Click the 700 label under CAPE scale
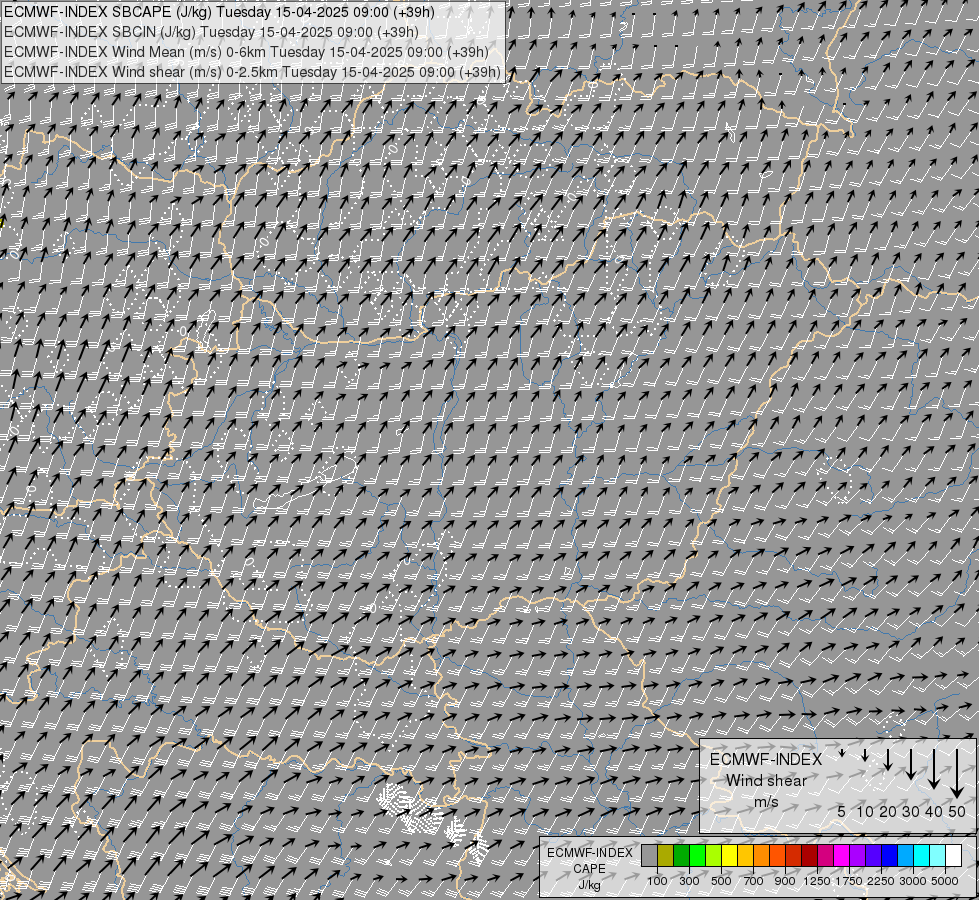This screenshot has width=979, height=900. pyautogui.click(x=754, y=881)
